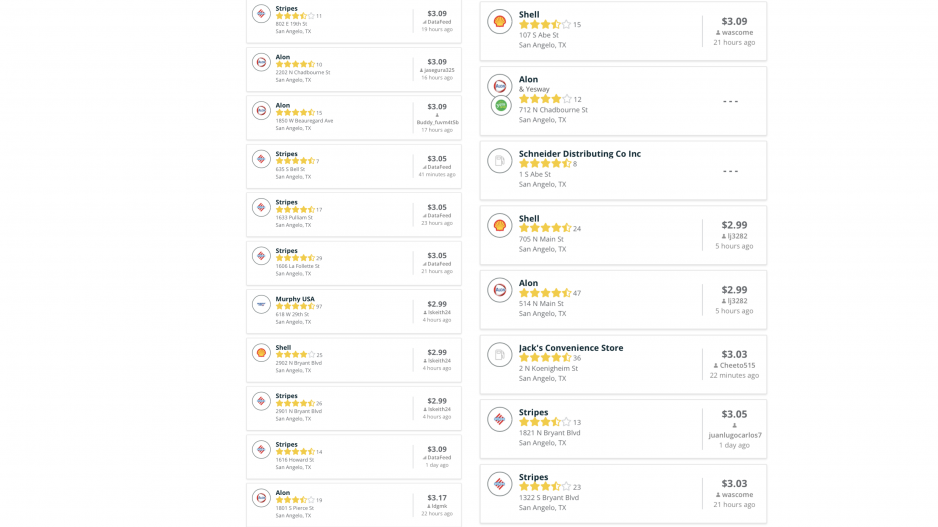Open Shell station at 2902 N Bryant Blvd

click(x=283, y=348)
